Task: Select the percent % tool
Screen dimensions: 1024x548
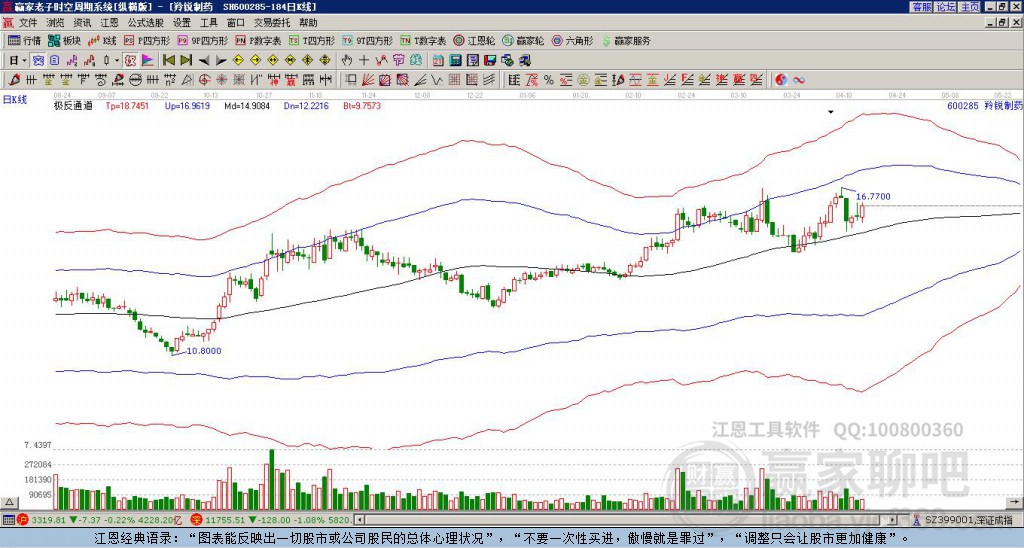Action: [x=548, y=80]
